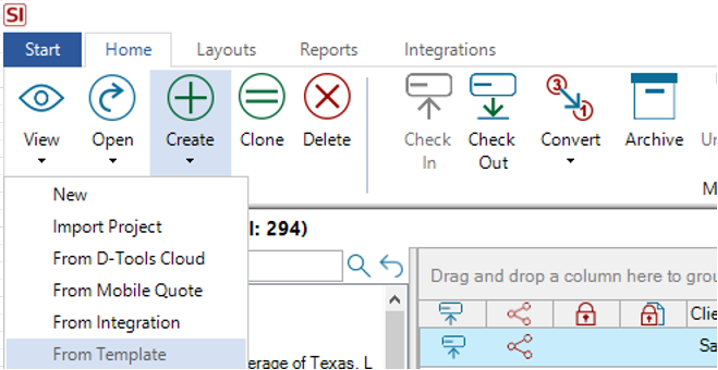Click the Check In icon
The image size is (718, 370).
(x=429, y=97)
